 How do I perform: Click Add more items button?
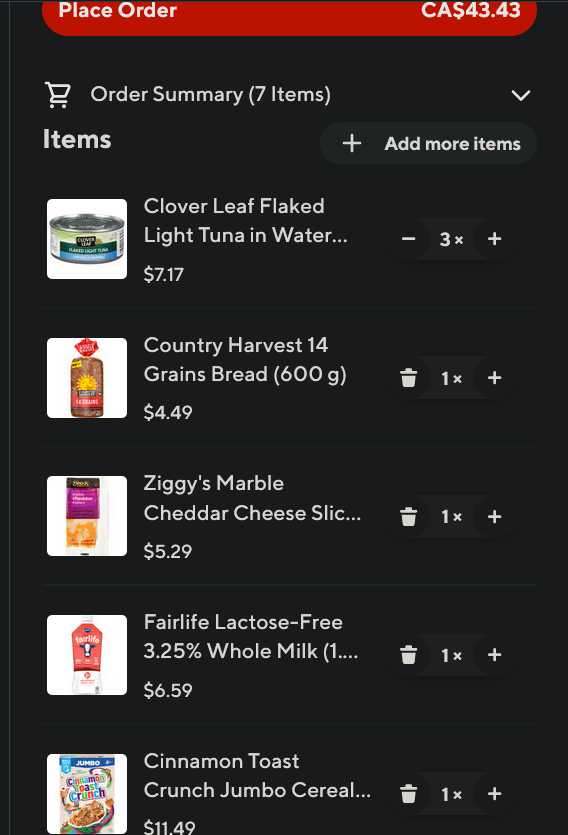point(428,143)
